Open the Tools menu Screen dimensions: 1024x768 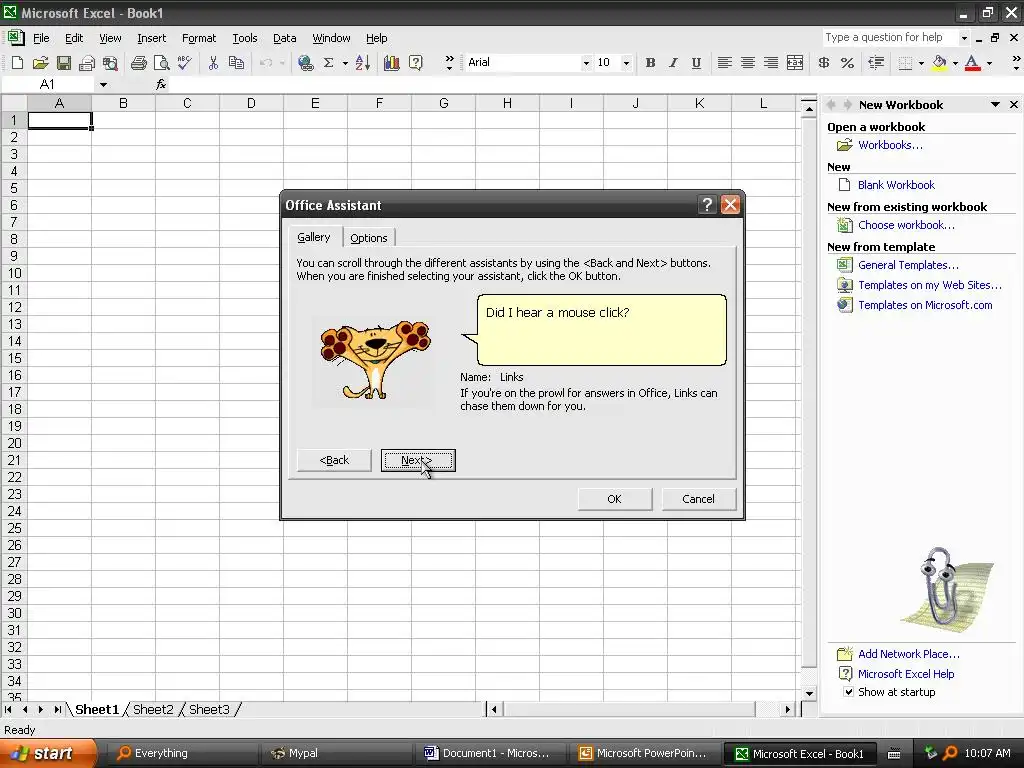point(245,38)
